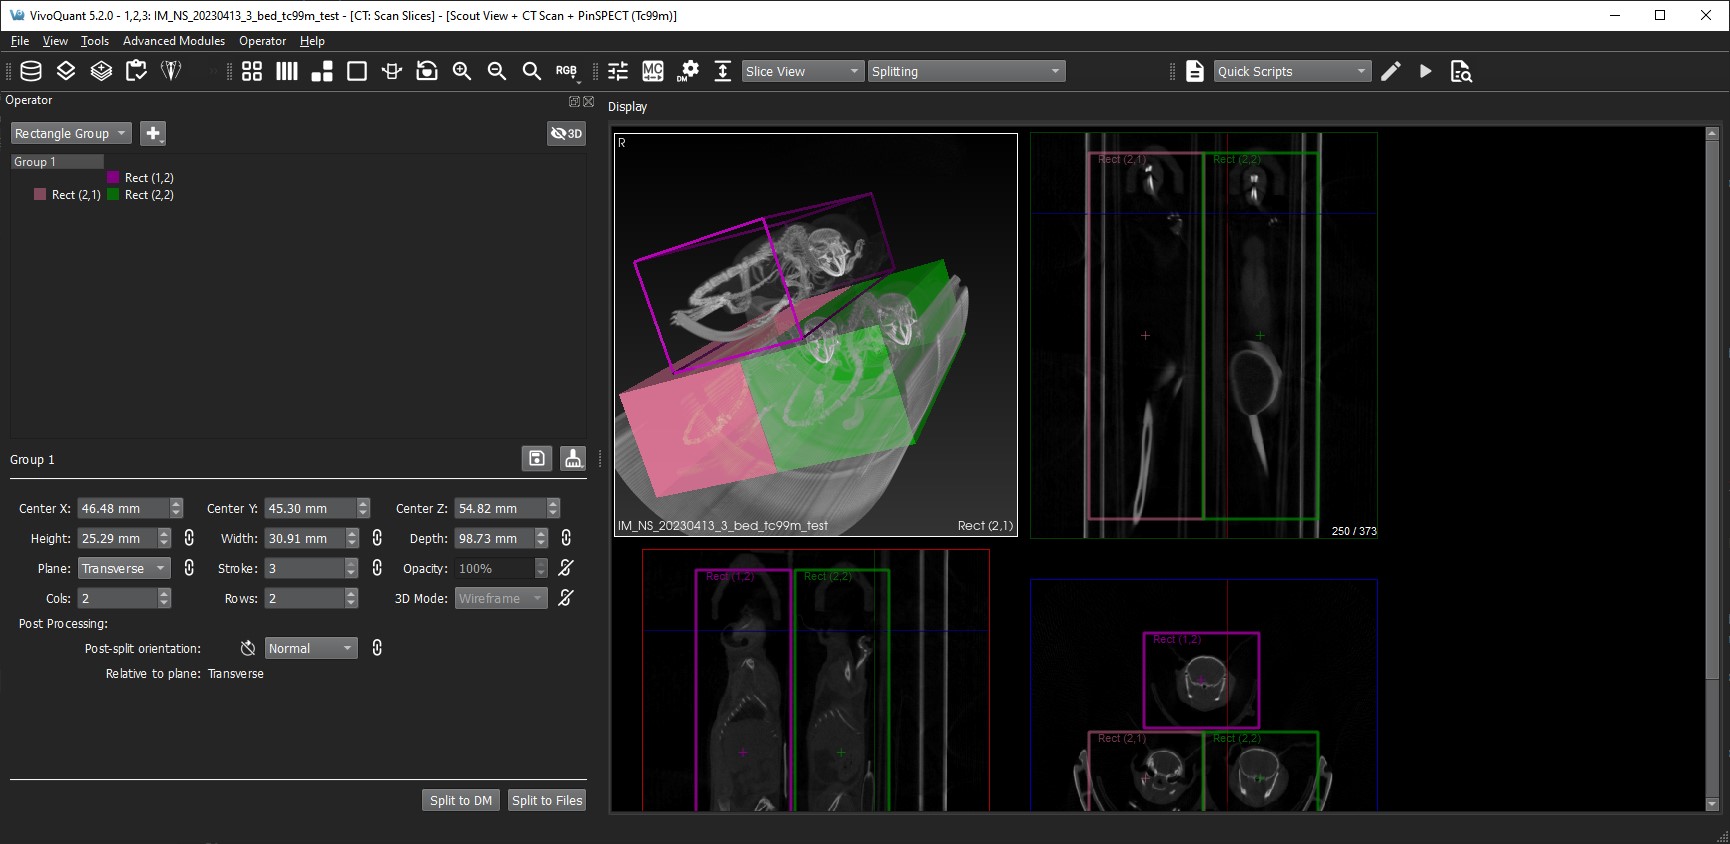Screen dimensions: 1730x844
Task: Open the Post-split orientation Normal dropdown
Action: pos(311,648)
